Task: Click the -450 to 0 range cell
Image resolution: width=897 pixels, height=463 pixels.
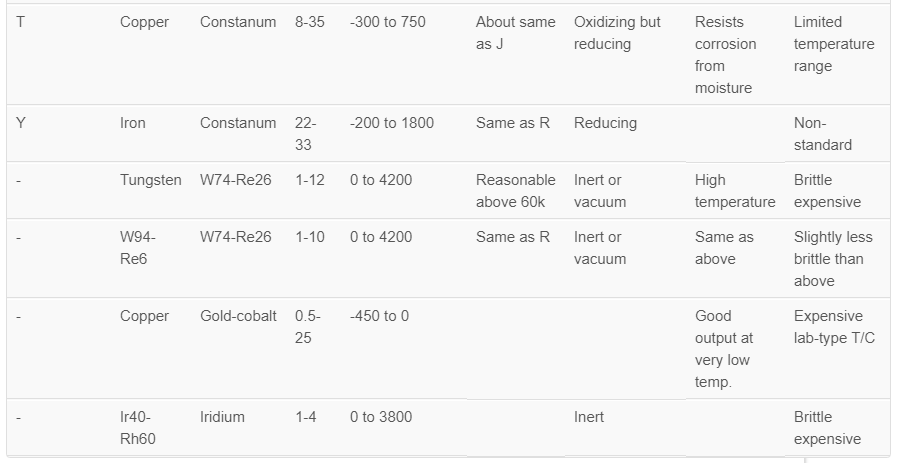Action: coord(380,316)
